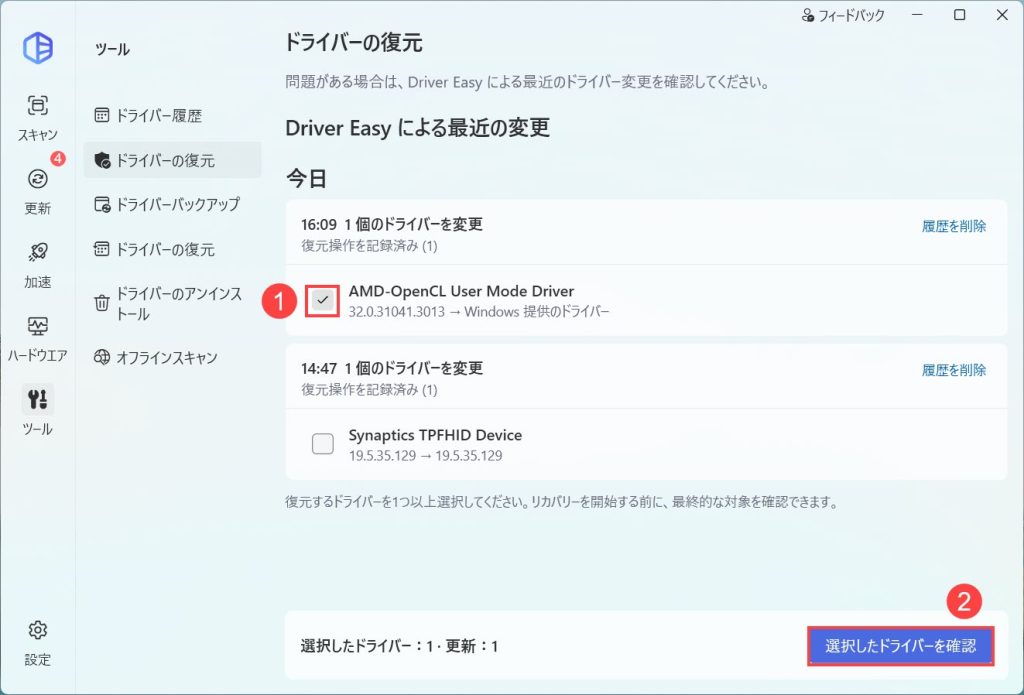
Task: Click version text 32.0.31041.3013 → Windows 提供のドライバー
Action: pyautogui.click(x=479, y=312)
